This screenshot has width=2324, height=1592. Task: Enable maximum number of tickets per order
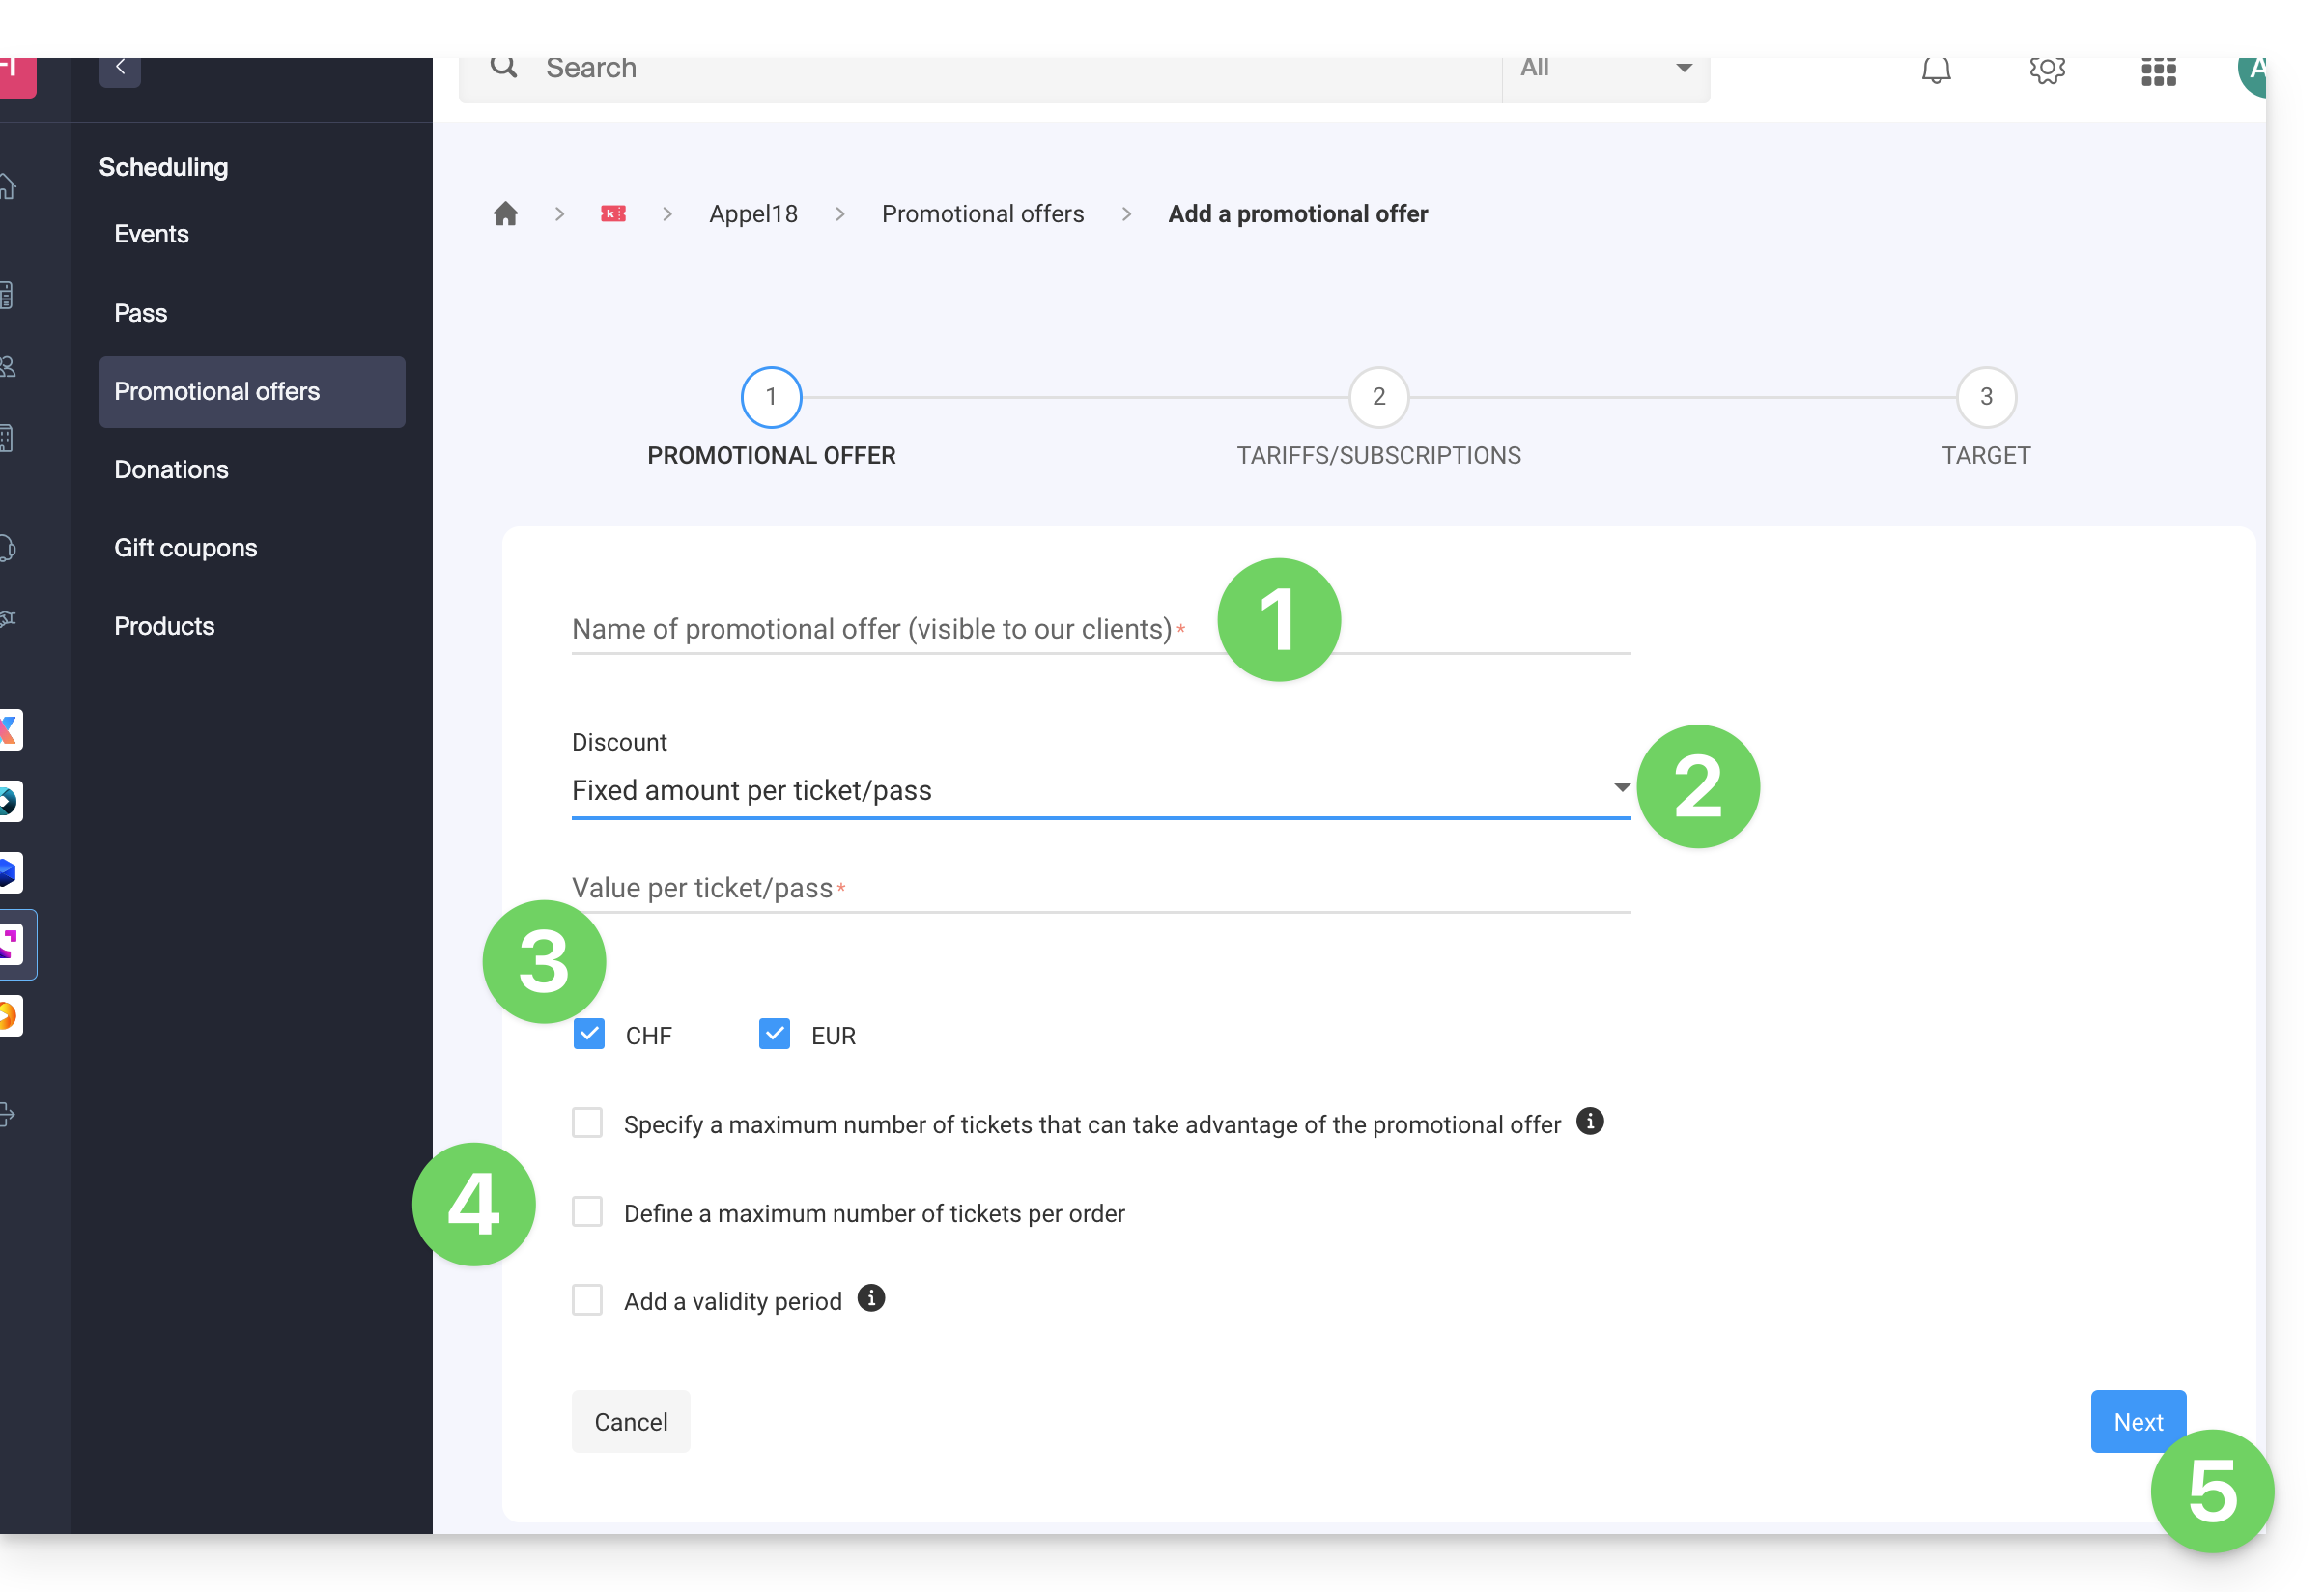(587, 1212)
